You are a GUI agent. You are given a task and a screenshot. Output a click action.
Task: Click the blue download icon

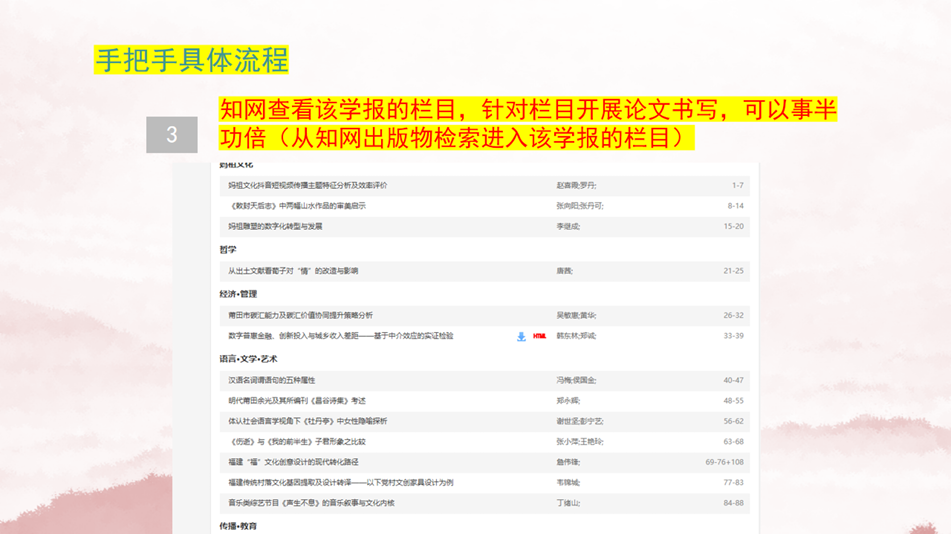tap(521, 336)
